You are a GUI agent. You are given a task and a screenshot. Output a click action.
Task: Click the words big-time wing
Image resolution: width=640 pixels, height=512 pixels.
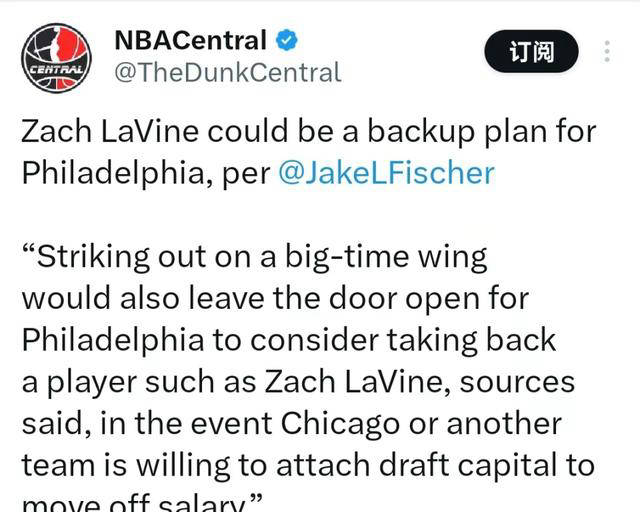[386, 258]
